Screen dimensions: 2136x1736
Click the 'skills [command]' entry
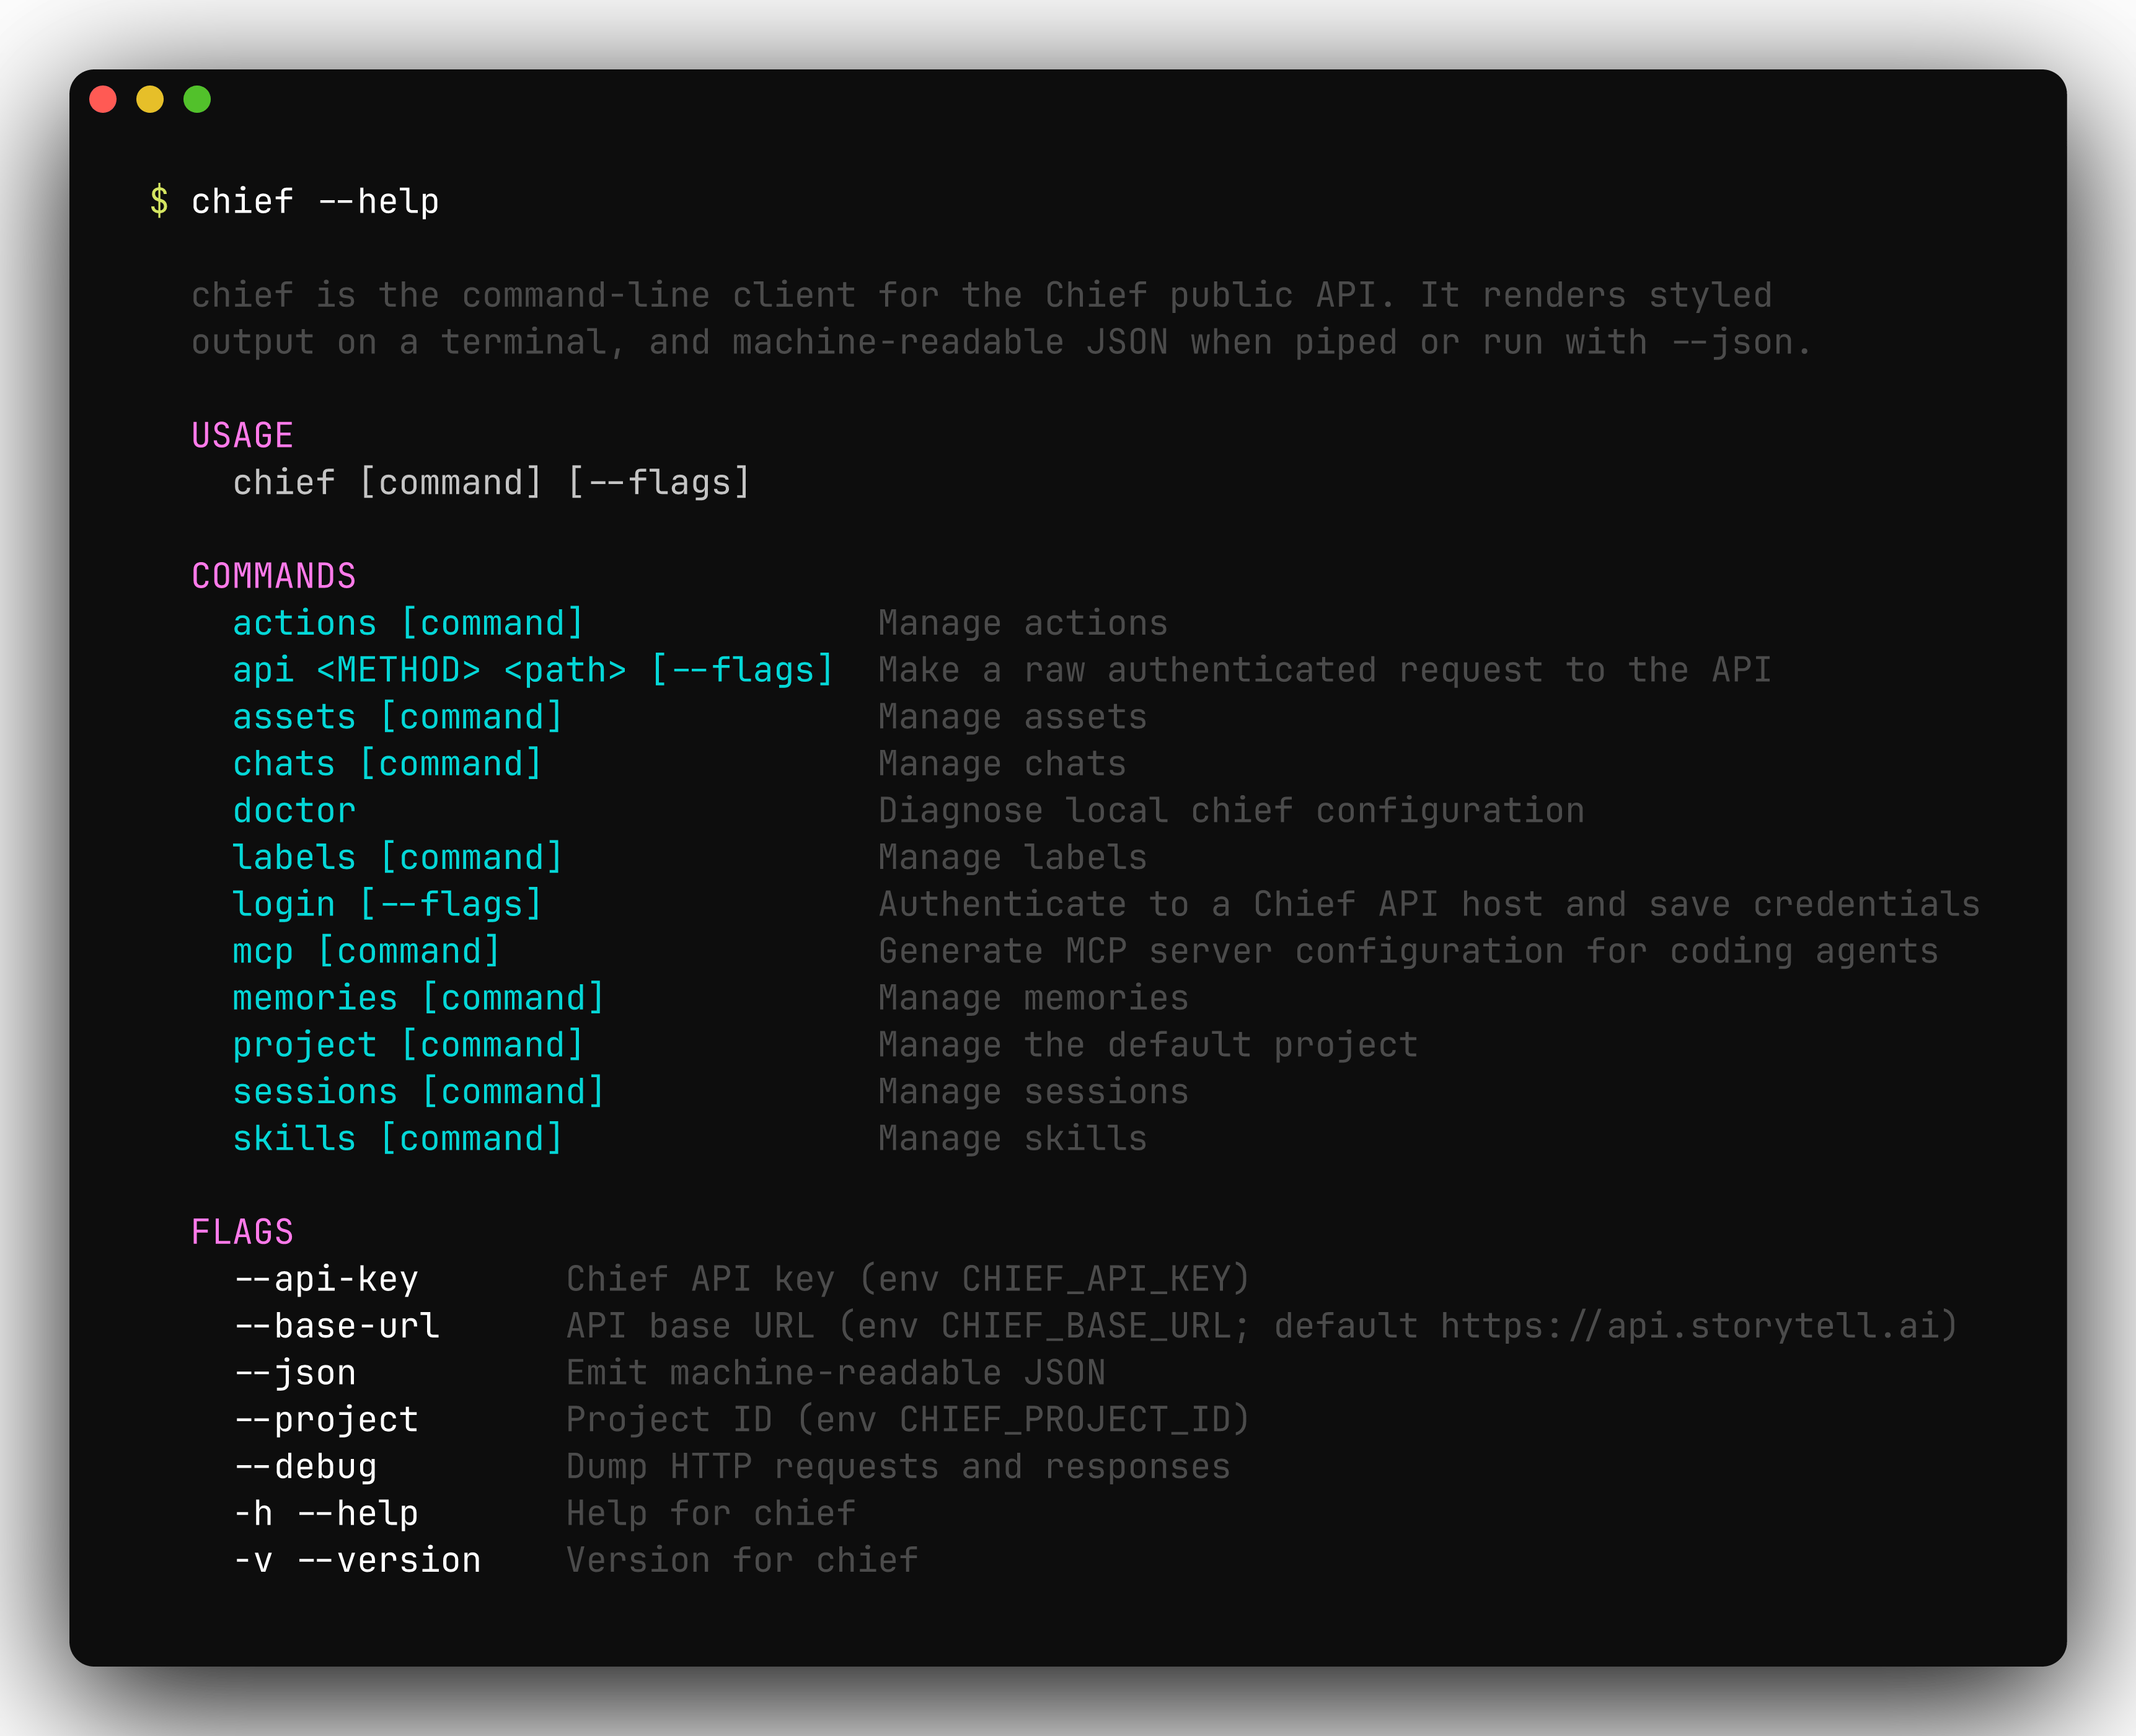398,1139
